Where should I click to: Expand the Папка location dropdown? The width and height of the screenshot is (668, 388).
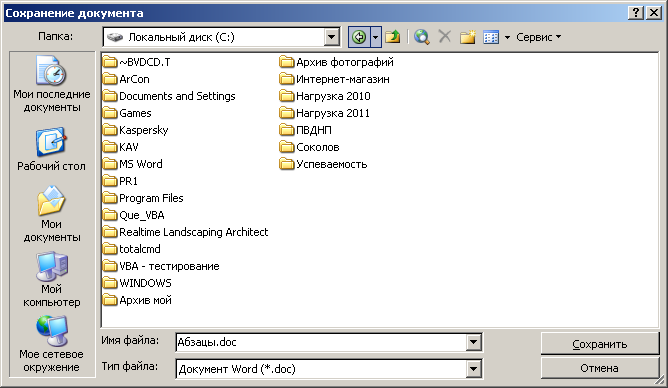pyautogui.click(x=331, y=37)
